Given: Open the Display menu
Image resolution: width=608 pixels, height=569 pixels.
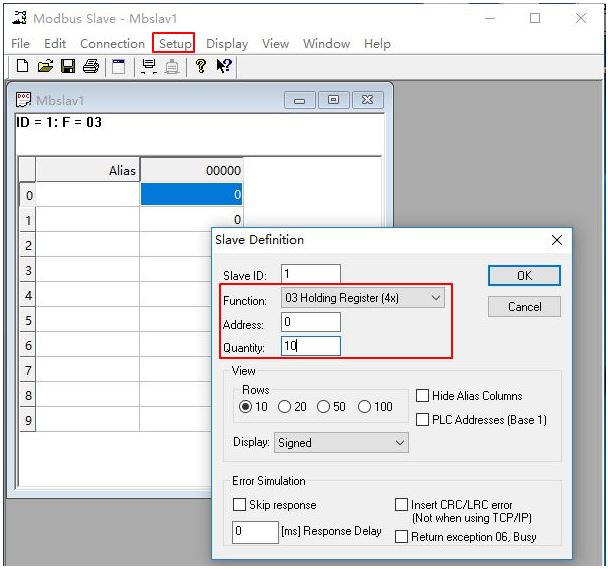Looking at the screenshot, I should pos(227,43).
